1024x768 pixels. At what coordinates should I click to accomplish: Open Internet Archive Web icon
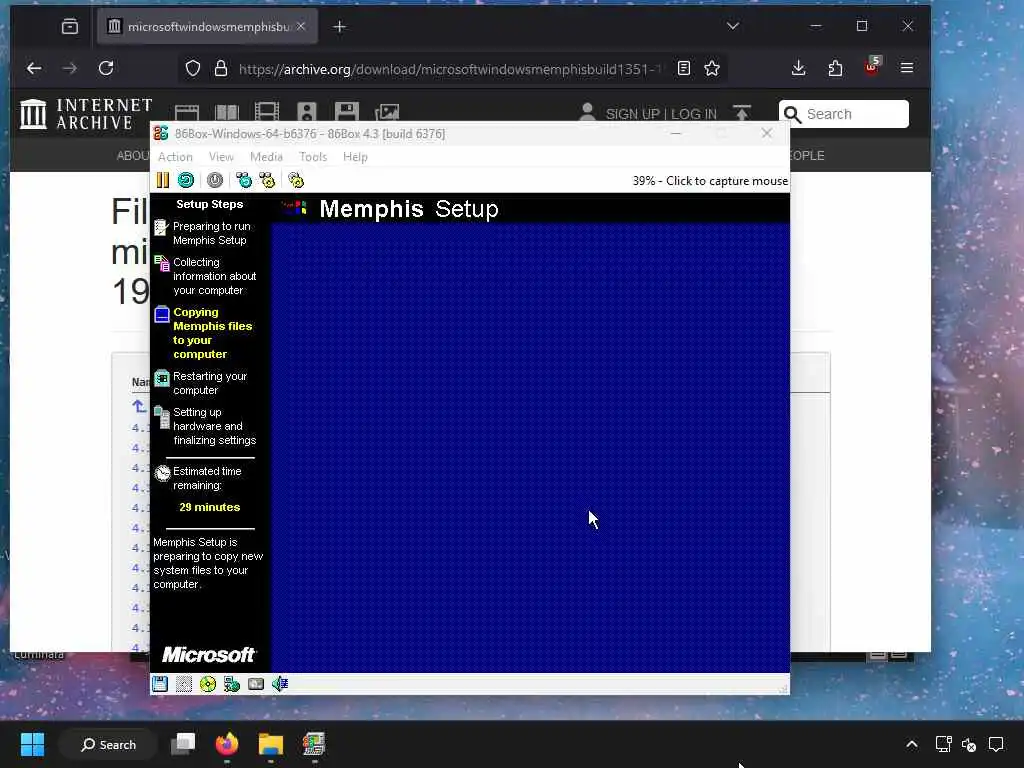[x=187, y=114]
